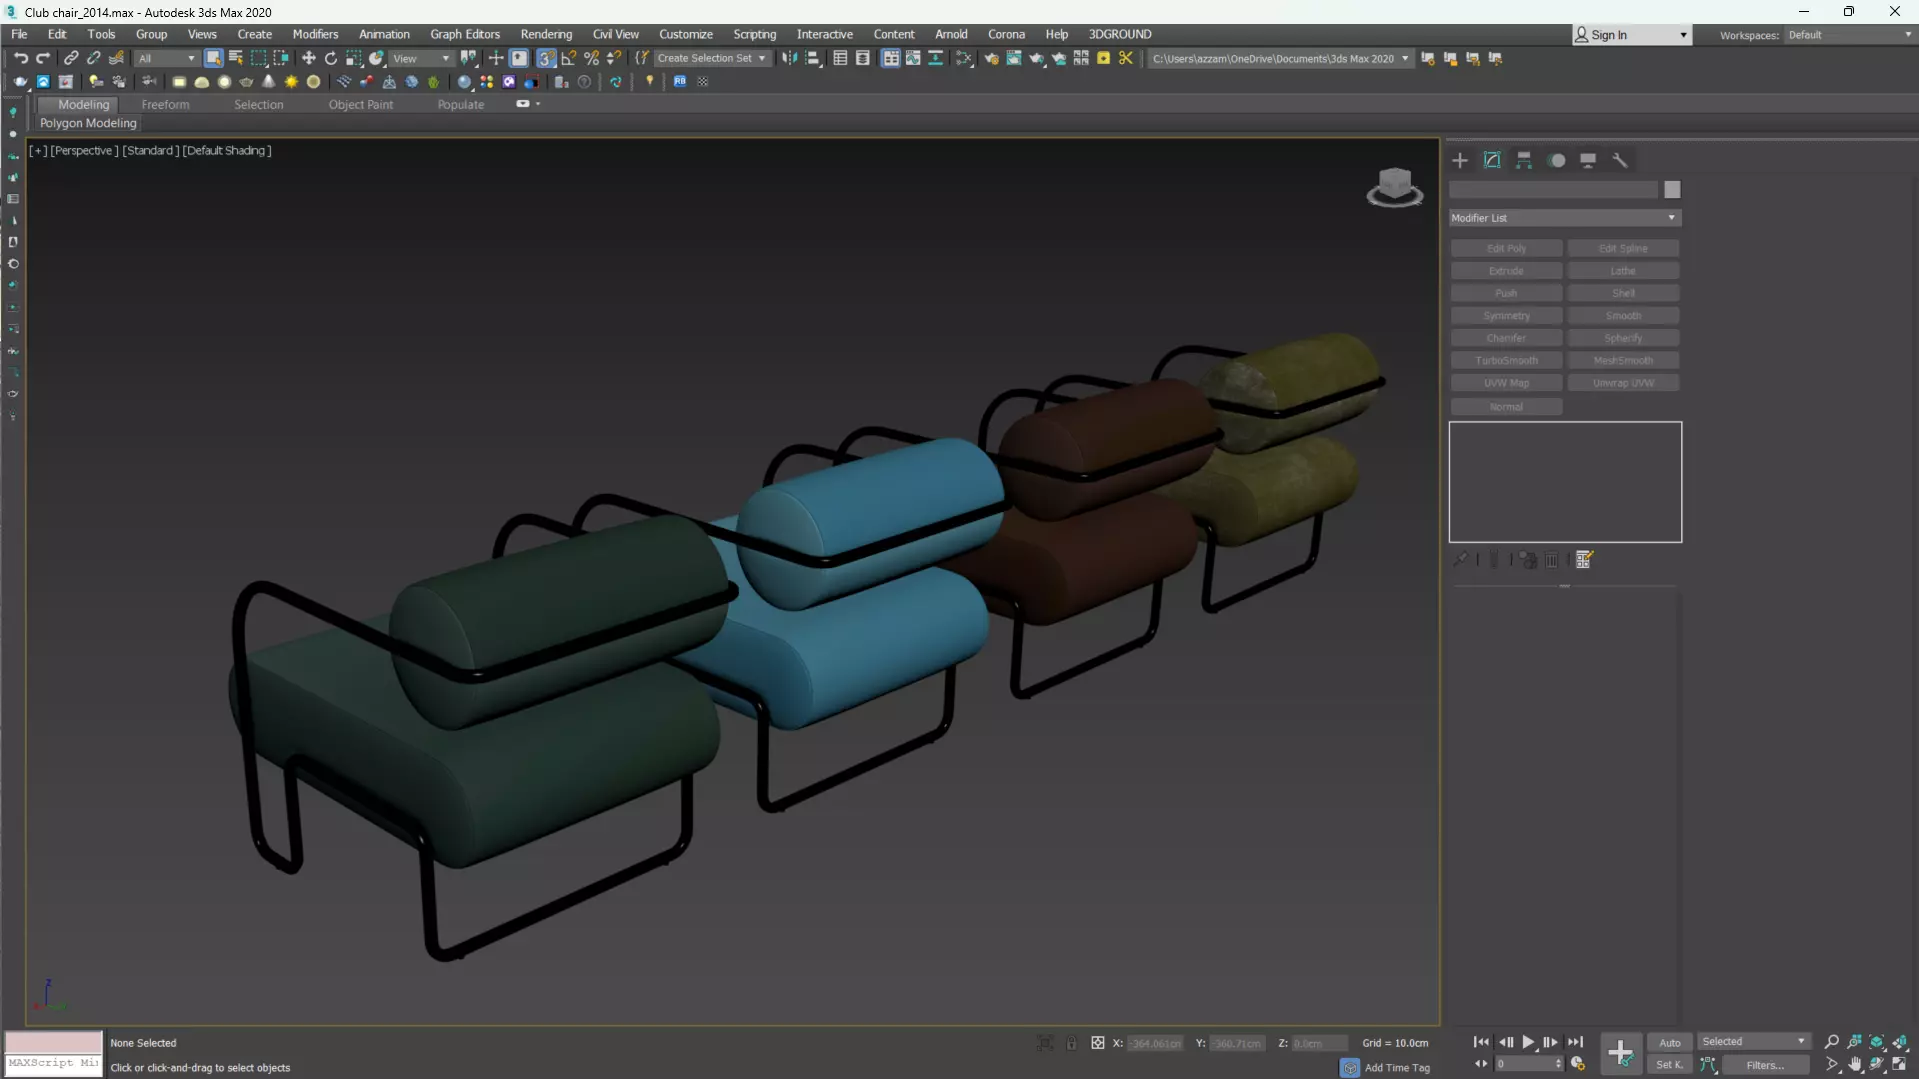Click the TurboSmooth modifier button
Image resolution: width=1919 pixels, height=1079 pixels.
pos(1506,360)
